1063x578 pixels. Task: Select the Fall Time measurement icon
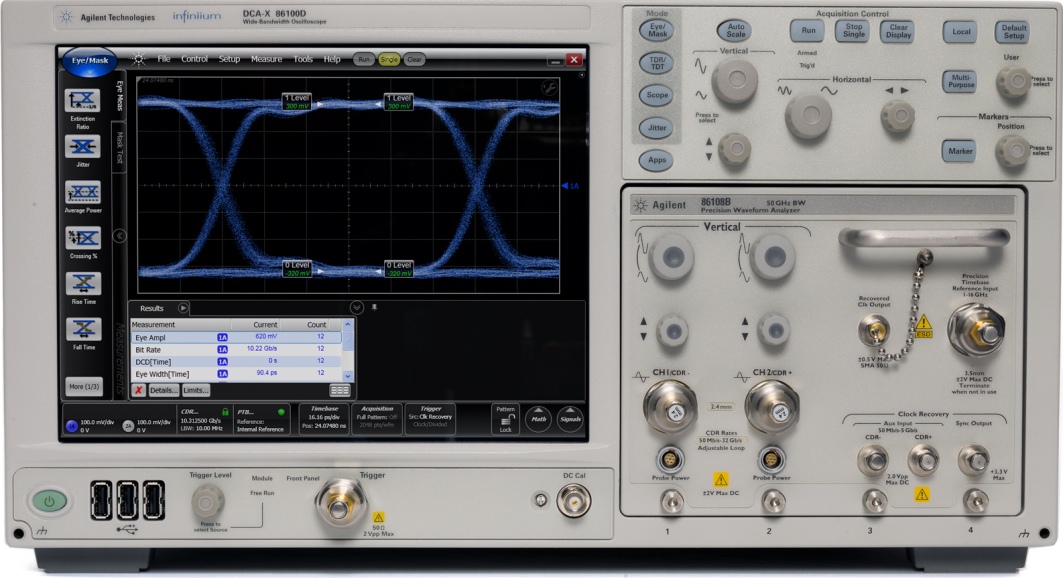pos(83,329)
